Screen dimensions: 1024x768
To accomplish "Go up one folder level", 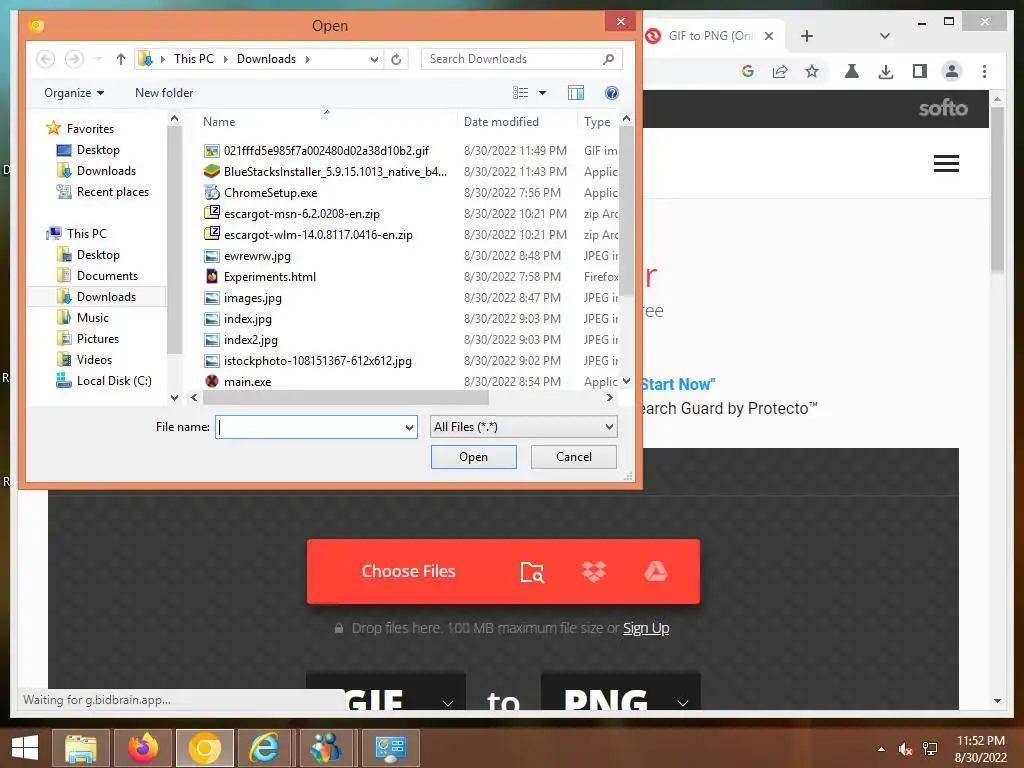I will (x=121, y=59).
